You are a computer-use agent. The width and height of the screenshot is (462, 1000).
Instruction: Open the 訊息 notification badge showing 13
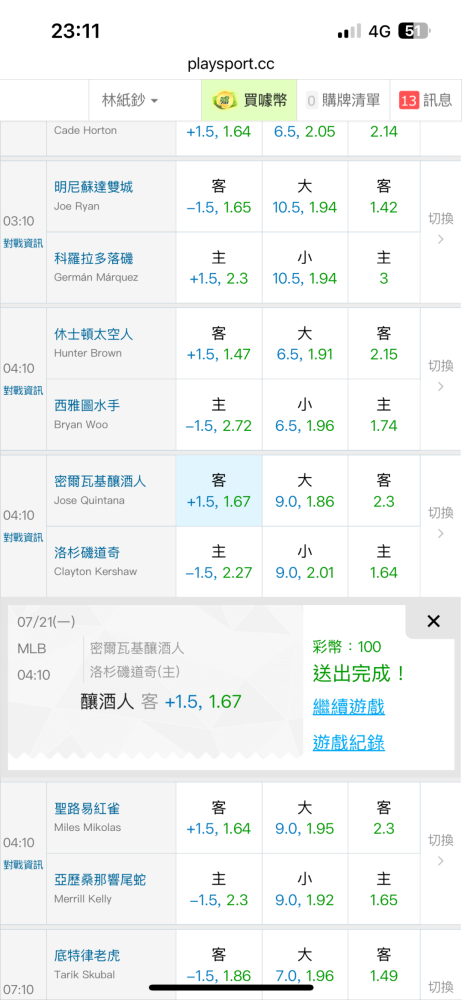pyautogui.click(x=408, y=100)
